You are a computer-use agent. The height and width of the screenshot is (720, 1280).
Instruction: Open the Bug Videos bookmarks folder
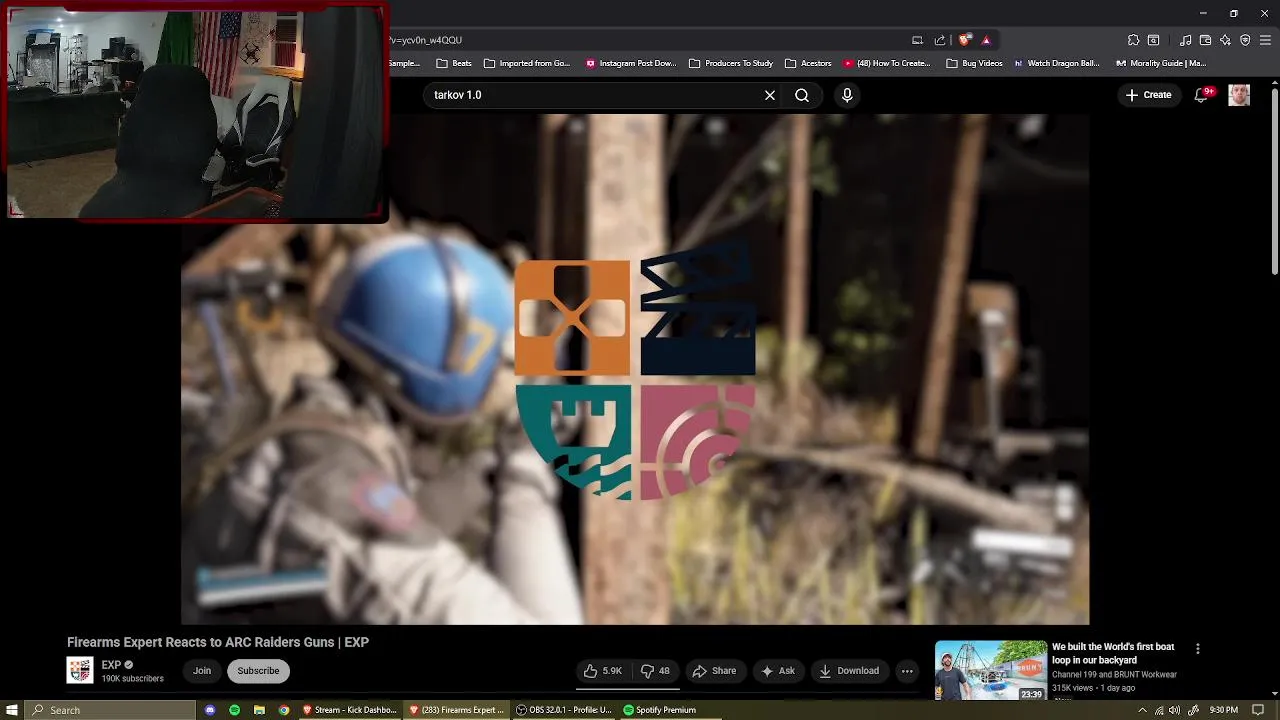click(x=974, y=63)
